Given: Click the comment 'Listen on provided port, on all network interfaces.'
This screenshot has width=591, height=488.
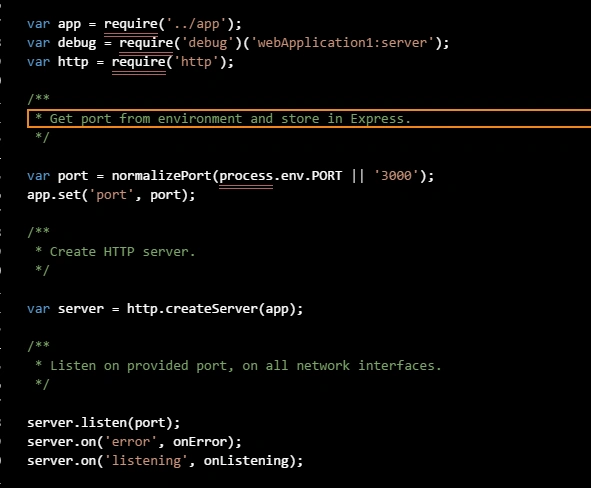Looking at the screenshot, I should (x=245, y=366).
